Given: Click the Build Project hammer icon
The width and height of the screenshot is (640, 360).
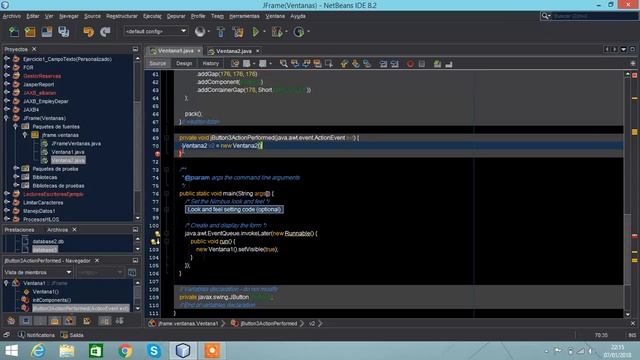Looking at the screenshot, I should pos(221,31).
